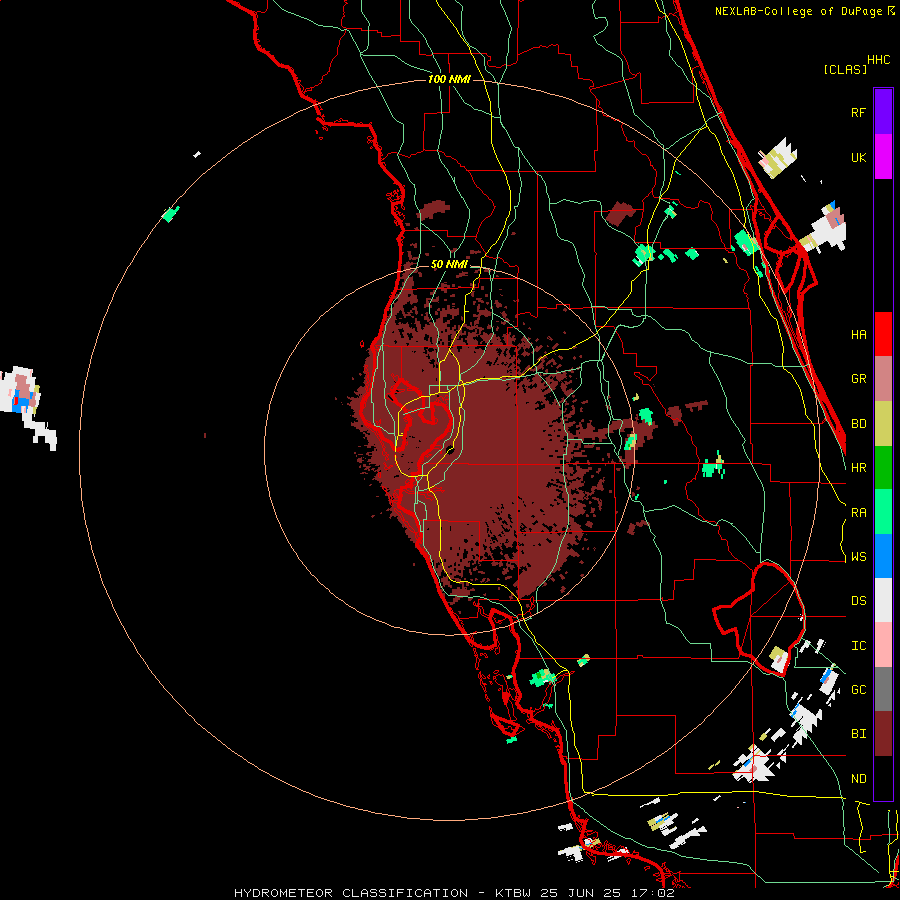Click the "BD" legend label

pyautogui.click(x=859, y=424)
